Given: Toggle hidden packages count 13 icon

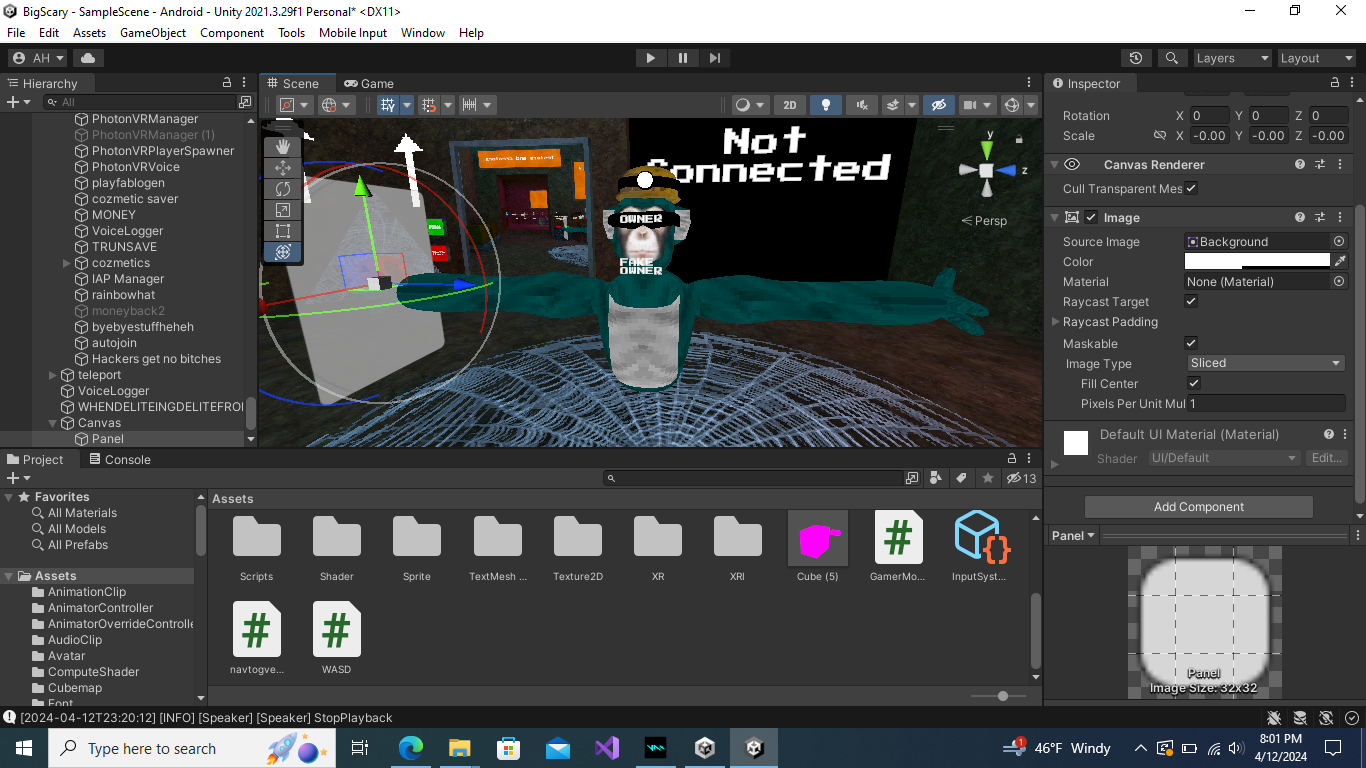Looking at the screenshot, I should point(1021,478).
